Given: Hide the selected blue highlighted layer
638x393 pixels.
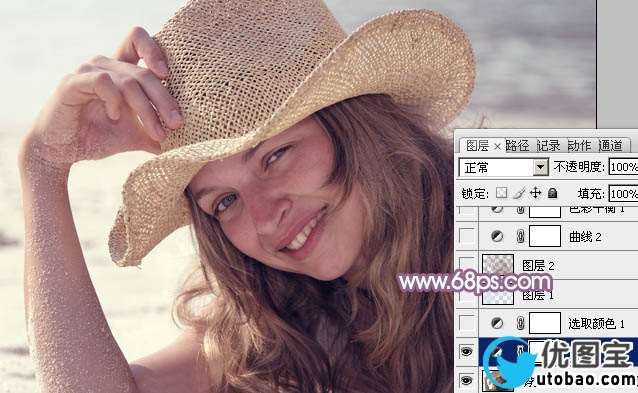Looking at the screenshot, I should tap(466, 351).
